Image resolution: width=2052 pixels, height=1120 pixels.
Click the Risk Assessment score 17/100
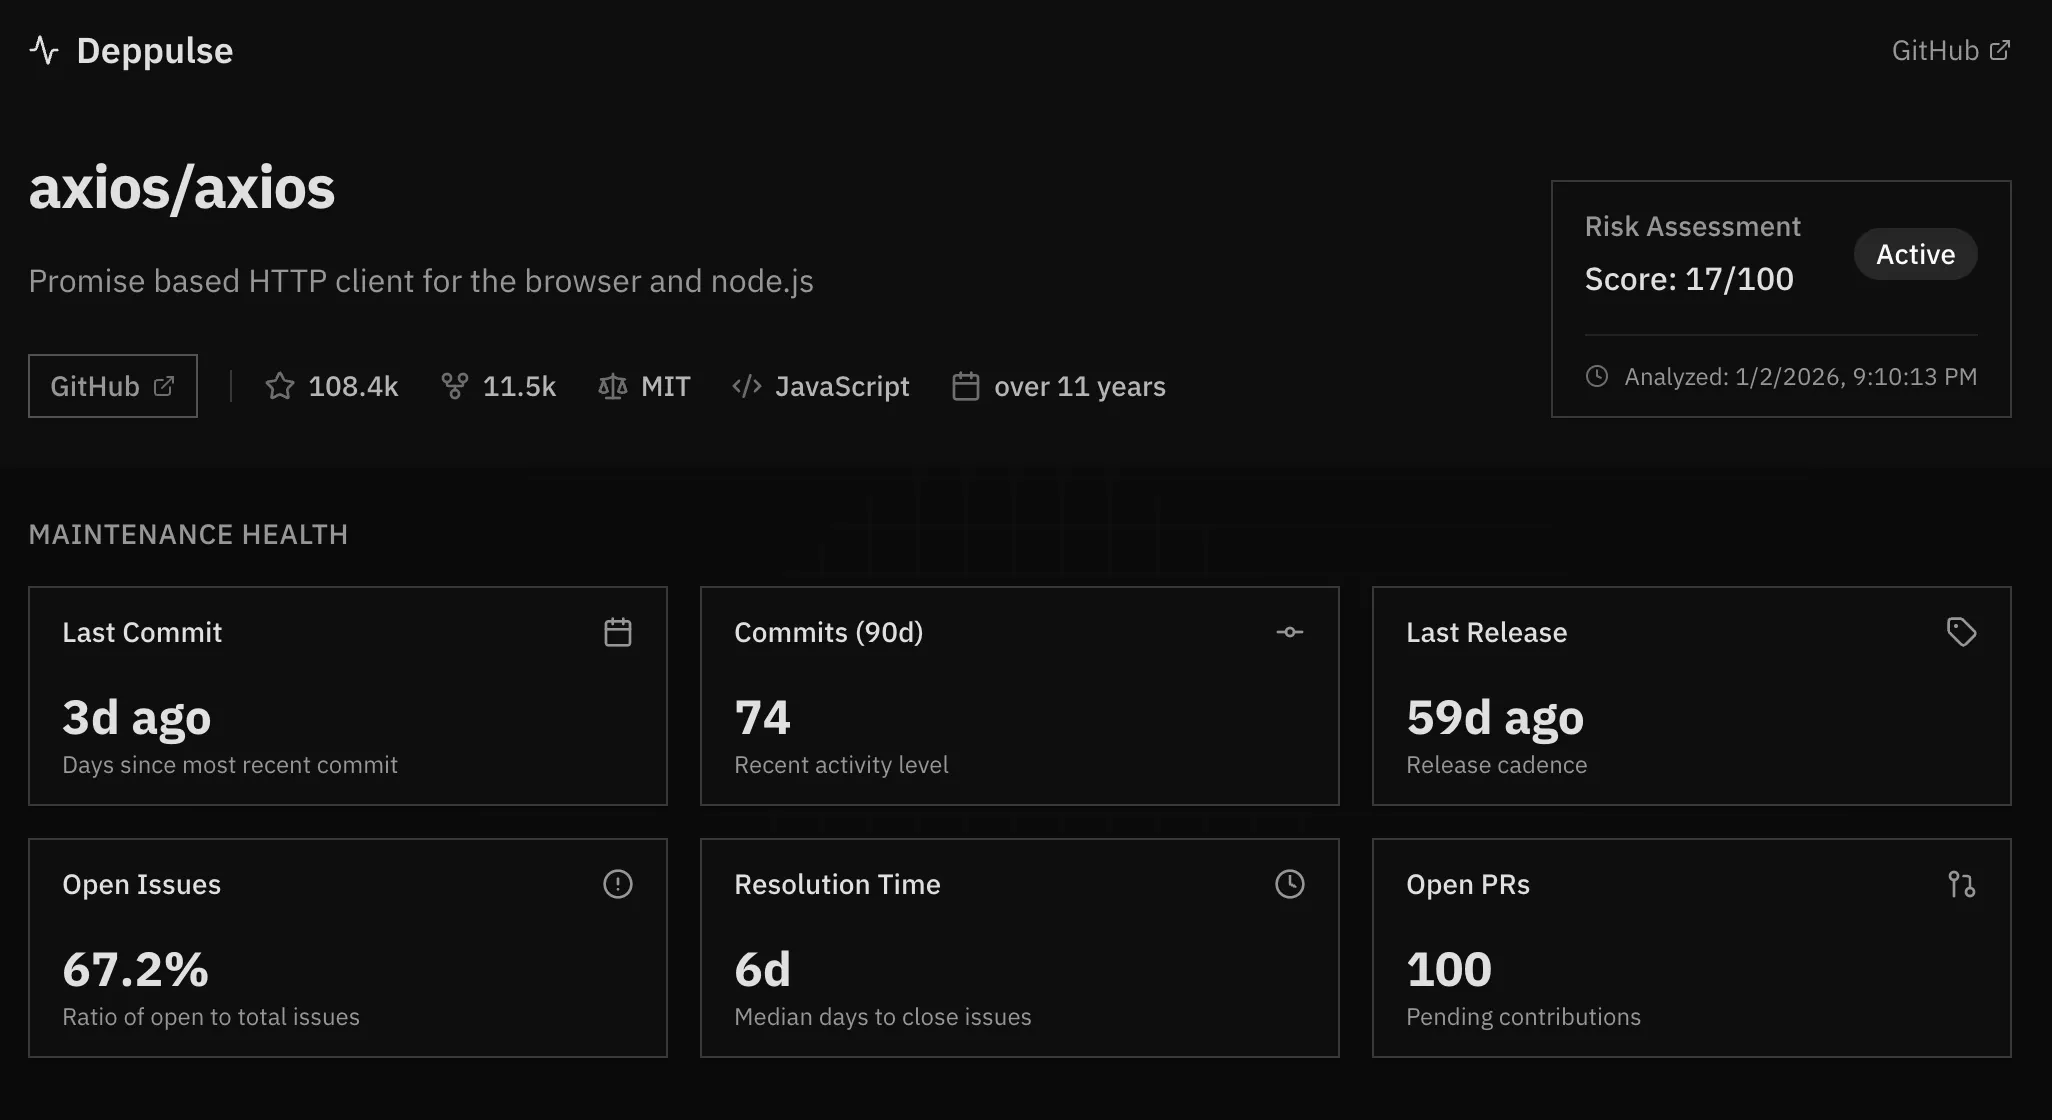coord(1689,279)
